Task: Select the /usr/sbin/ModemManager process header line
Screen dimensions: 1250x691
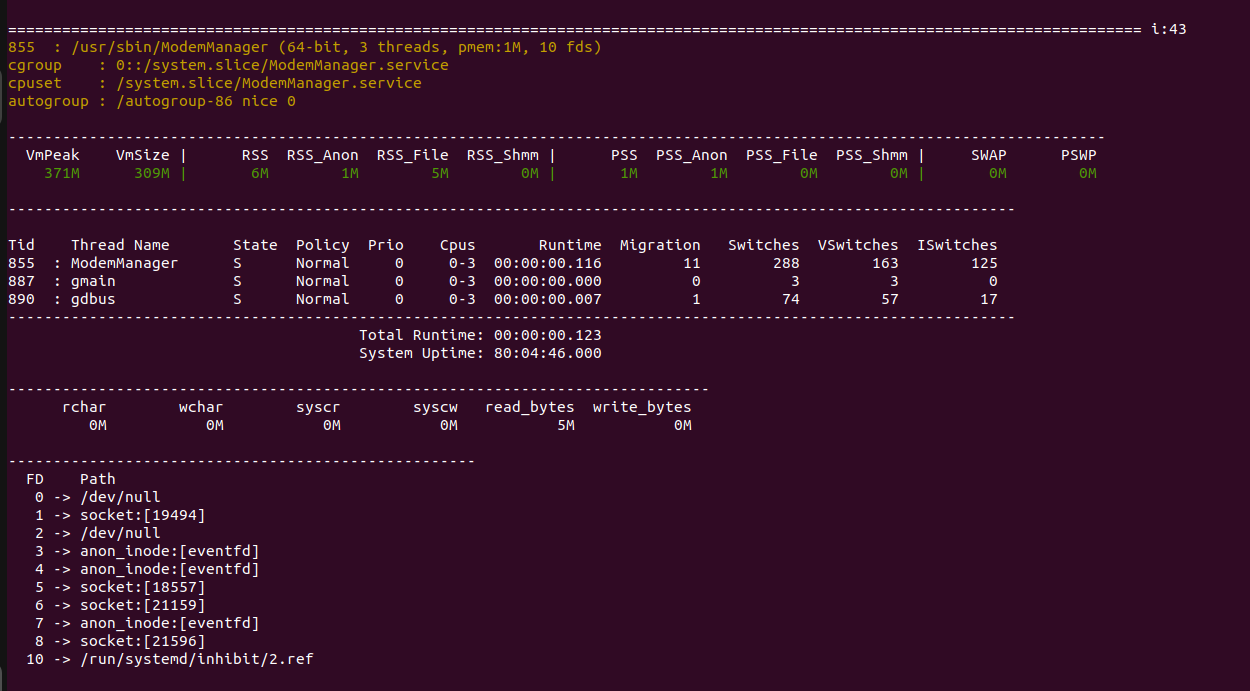Action: (x=305, y=47)
